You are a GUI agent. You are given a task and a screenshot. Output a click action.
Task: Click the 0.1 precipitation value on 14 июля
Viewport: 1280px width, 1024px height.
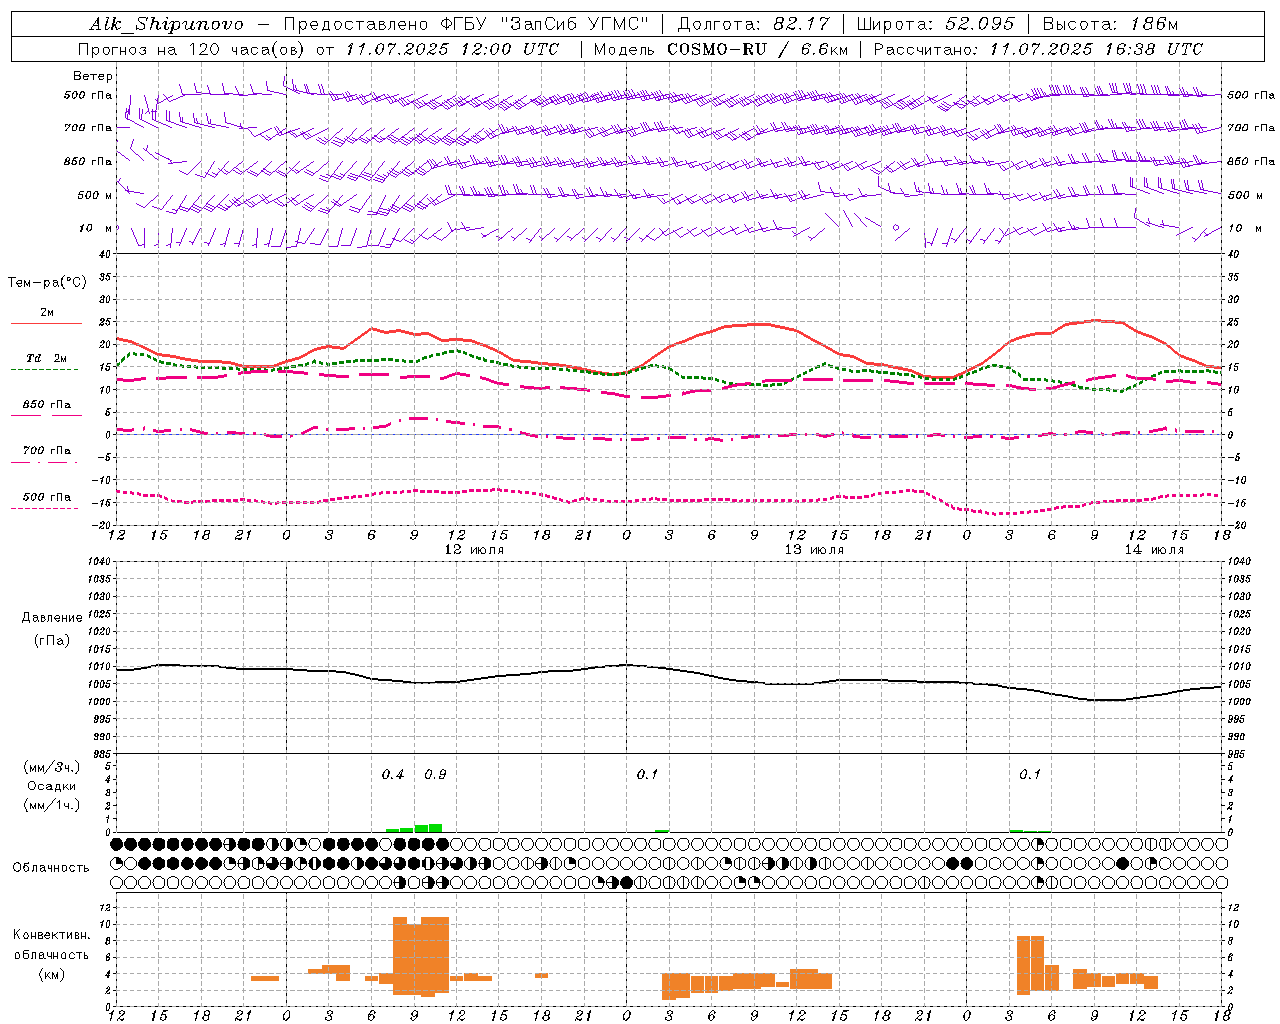click(x=1030, y=775)
